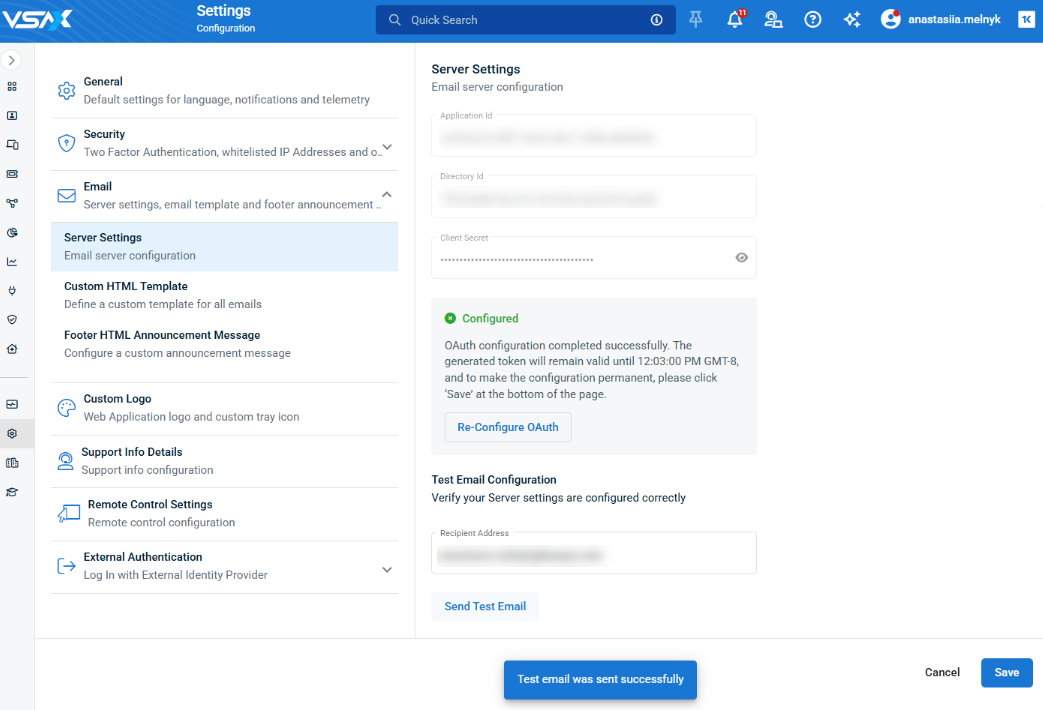Image resolution: width=1043 pixels, height=710 pixels.
Task: Click the AI sparkle icon
Action: [x=852, y=20]
